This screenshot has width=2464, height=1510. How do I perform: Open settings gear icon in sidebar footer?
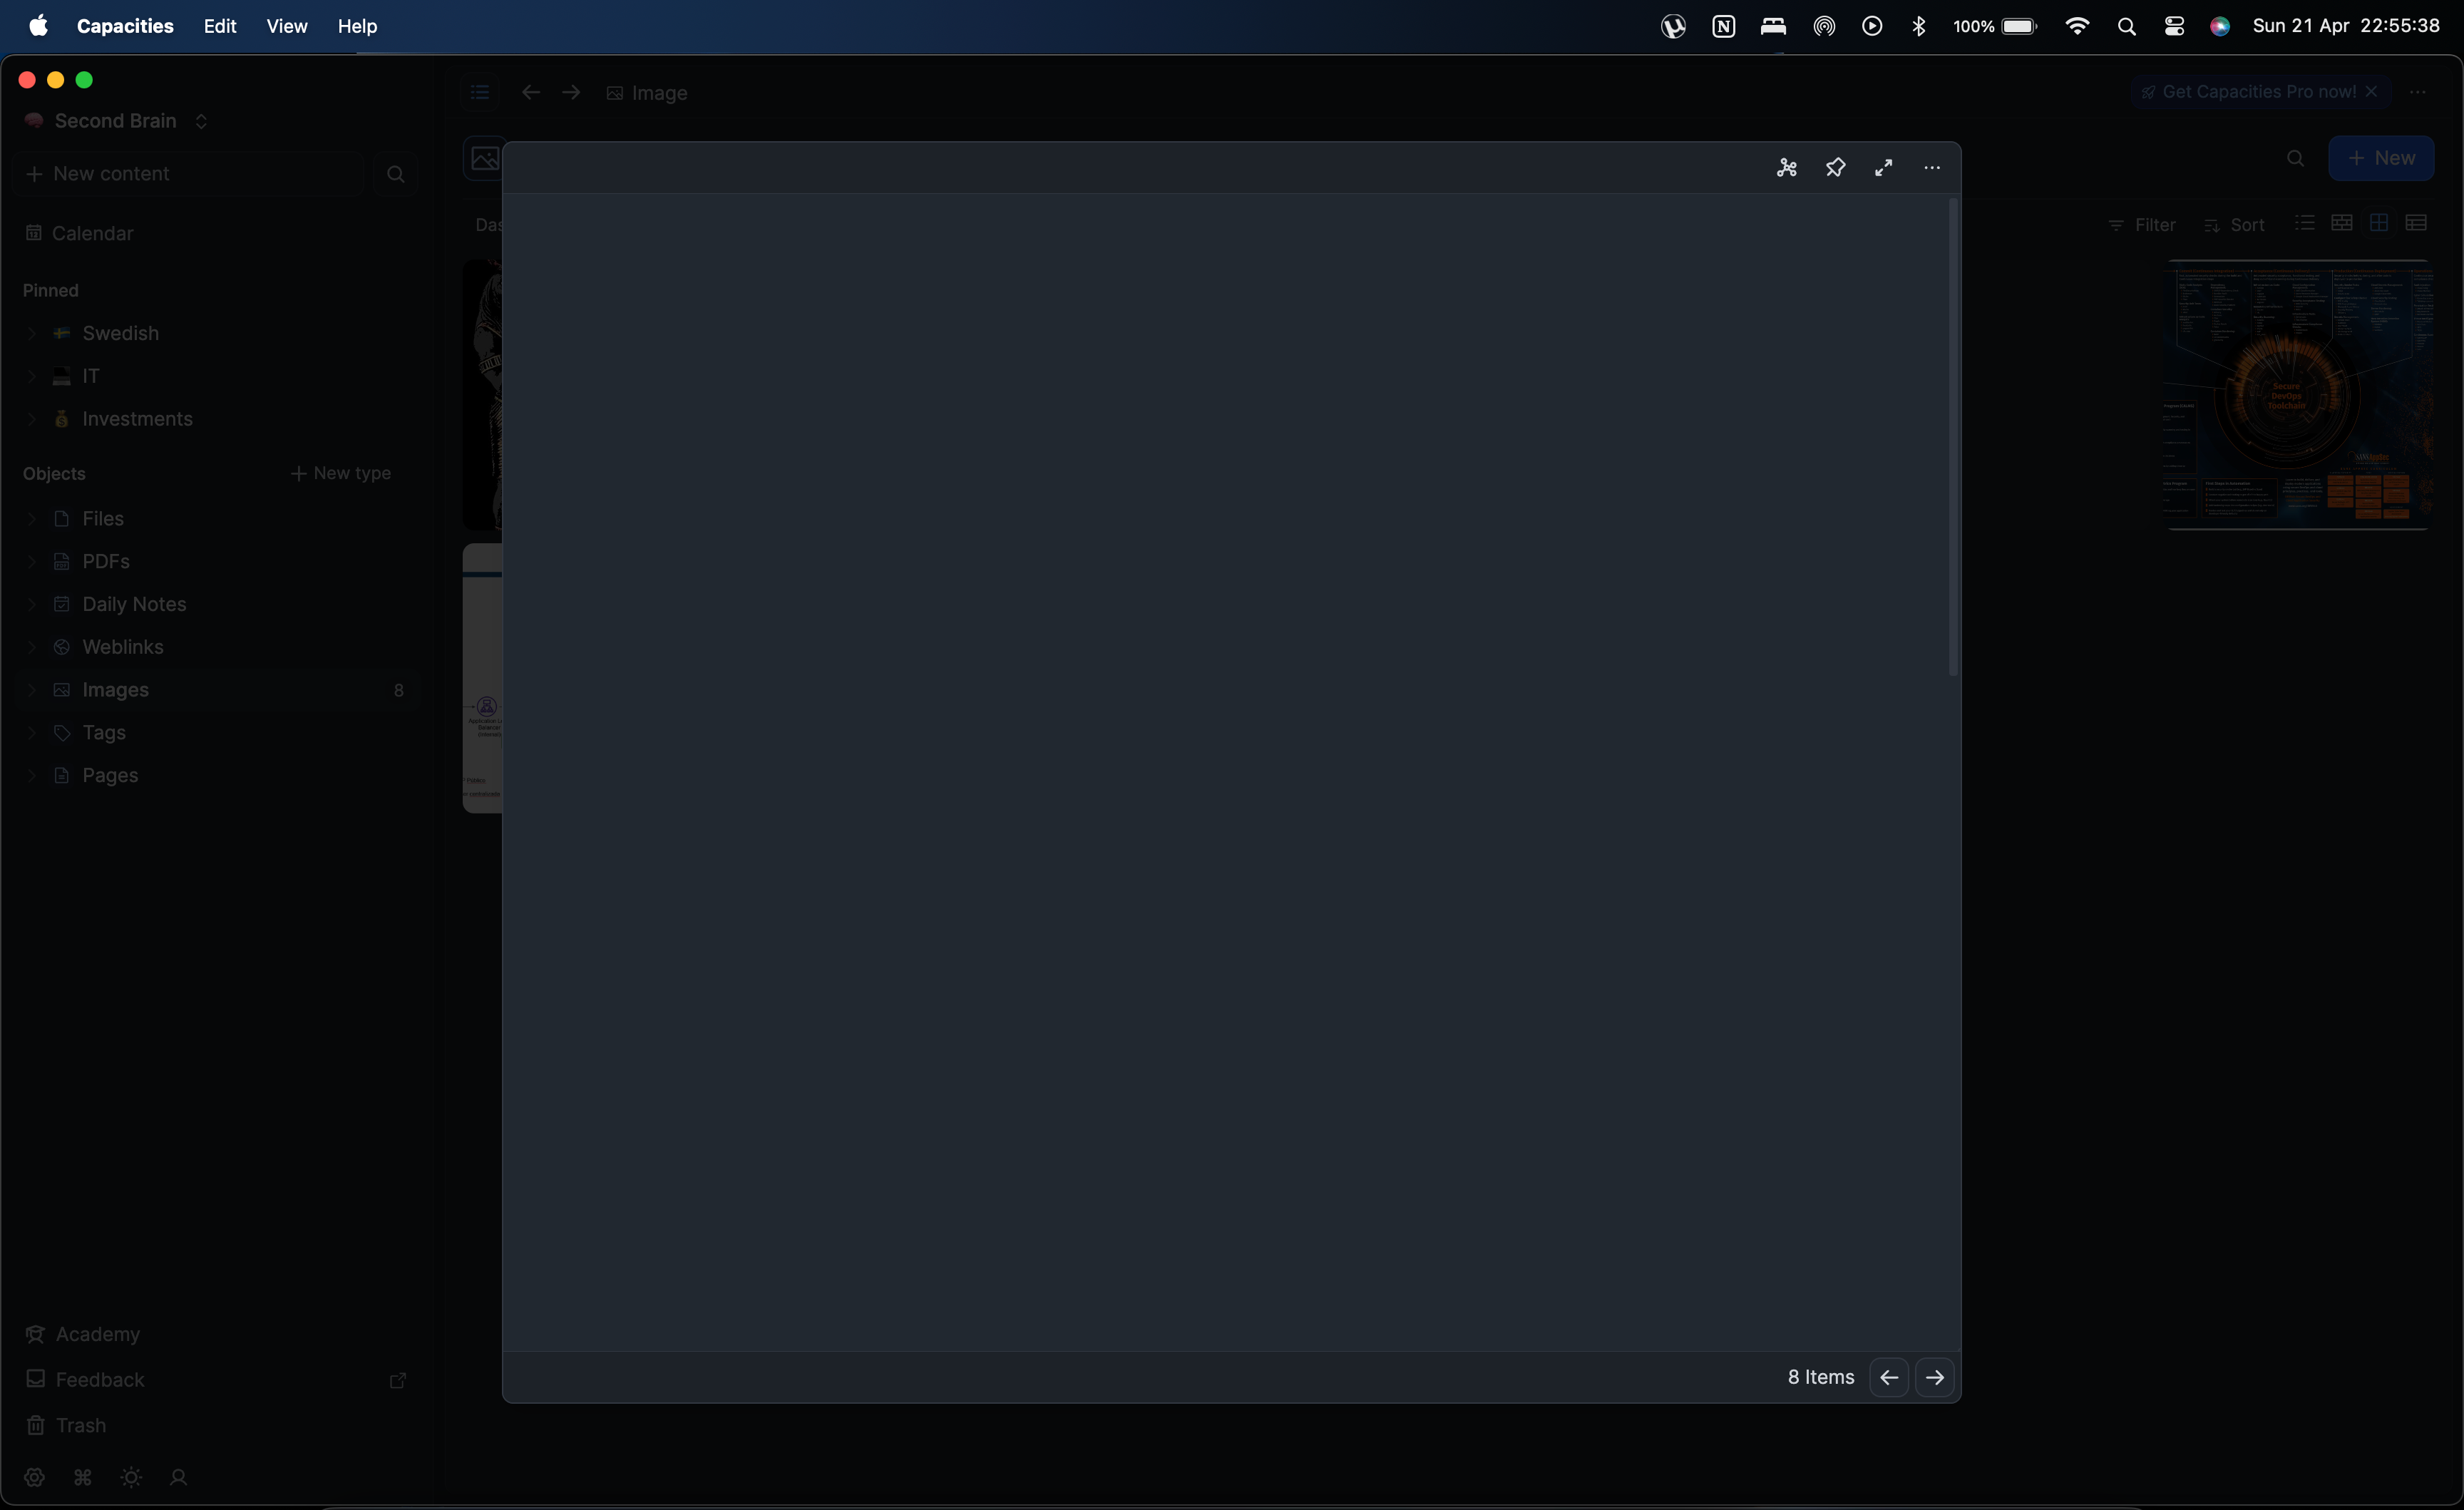click(35, 1477)
